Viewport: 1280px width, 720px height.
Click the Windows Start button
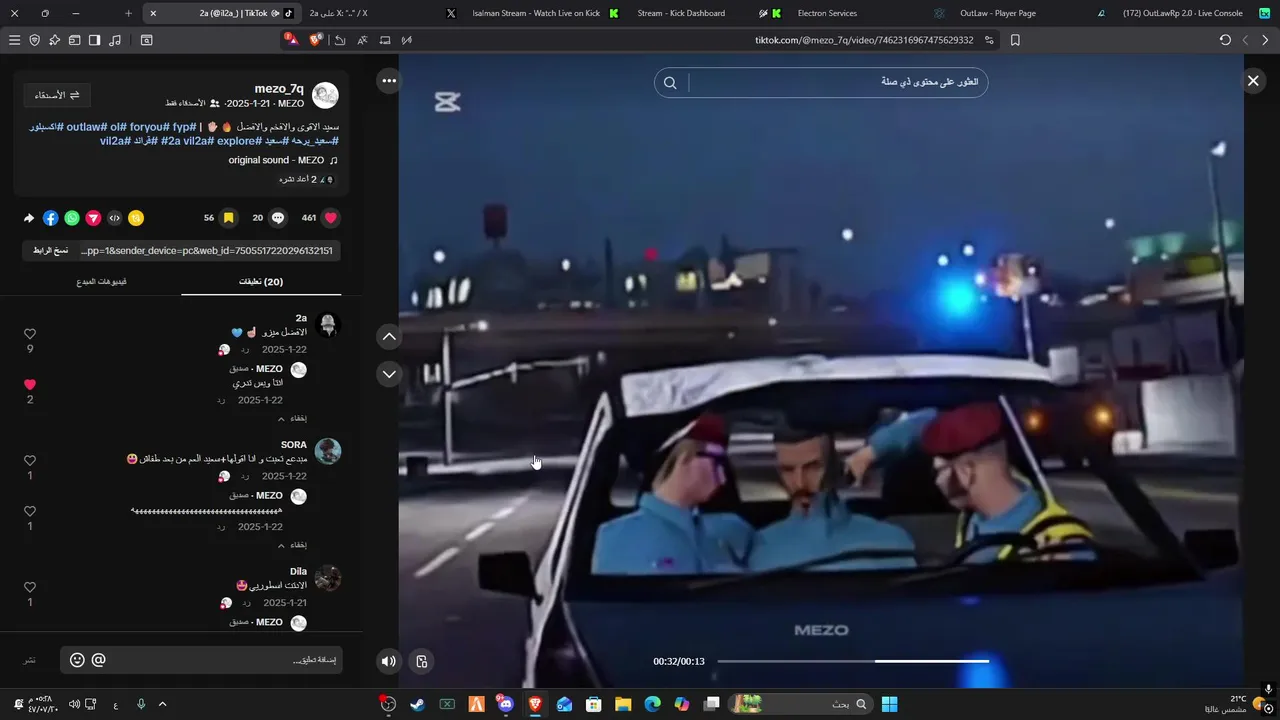click(889, 704)
